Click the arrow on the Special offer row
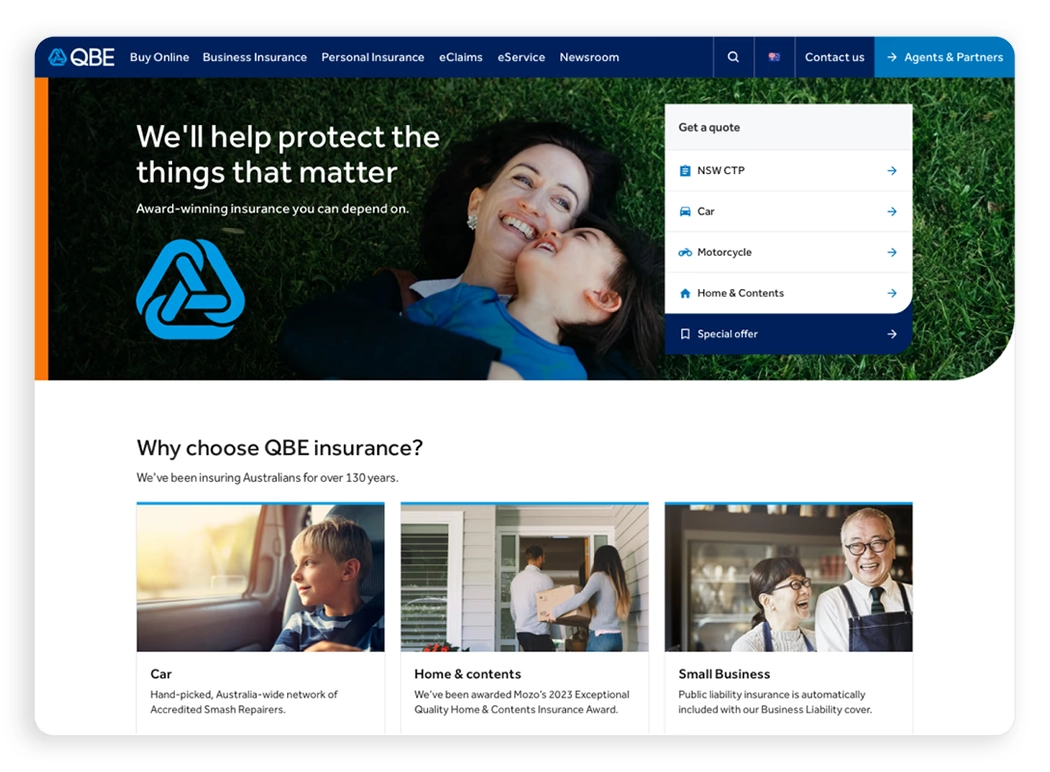Viewport: 1050px width, 772px height. (x=892, y=334)
